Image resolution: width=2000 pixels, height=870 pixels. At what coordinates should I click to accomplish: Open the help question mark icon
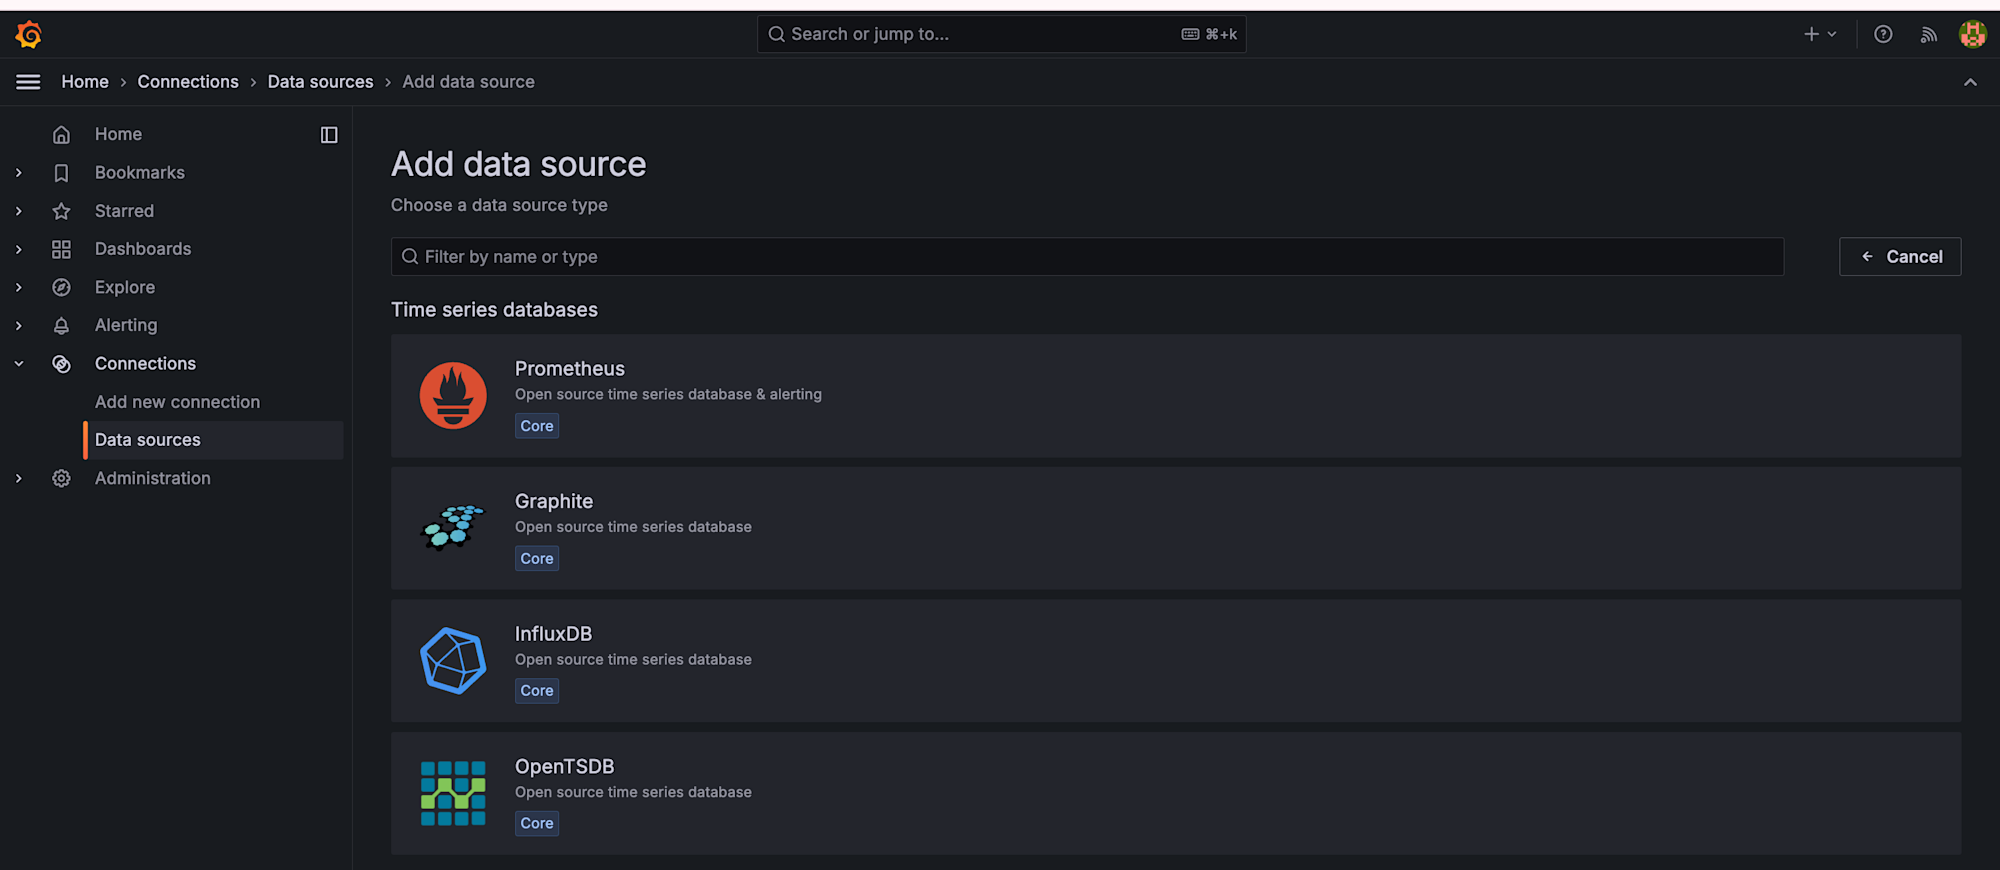(x=1883, y=35)
